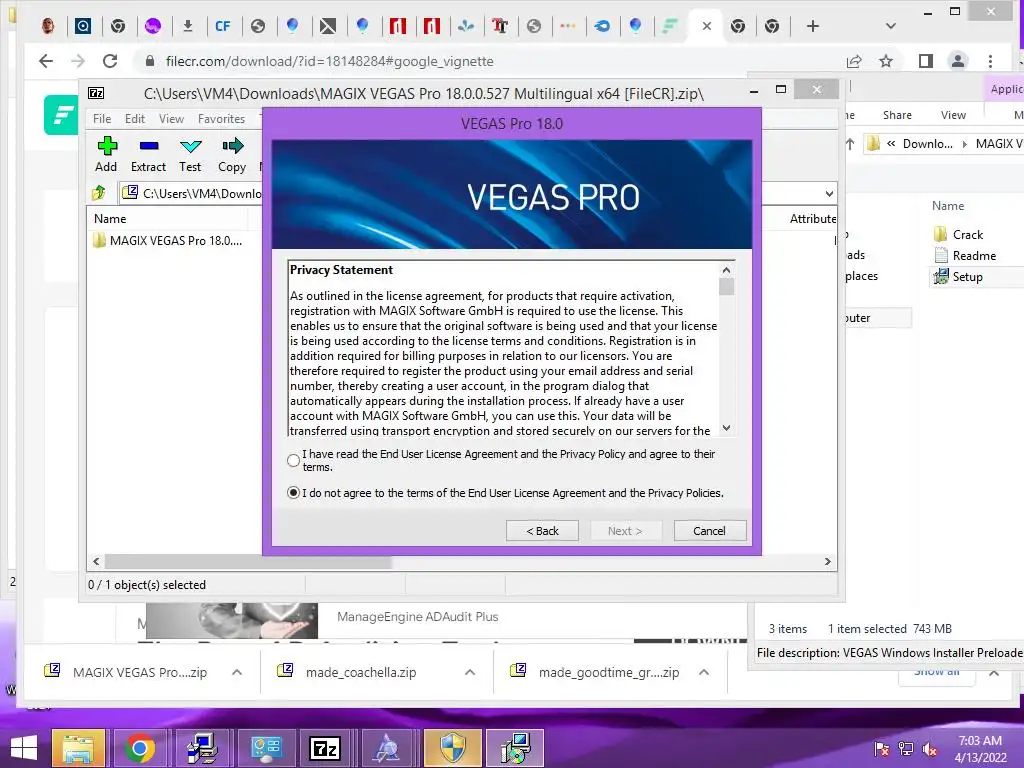Open the Share tab in Explorer
Image resolution: width=1024 pixels, height=768 pixels.
(x=897, y=115)
